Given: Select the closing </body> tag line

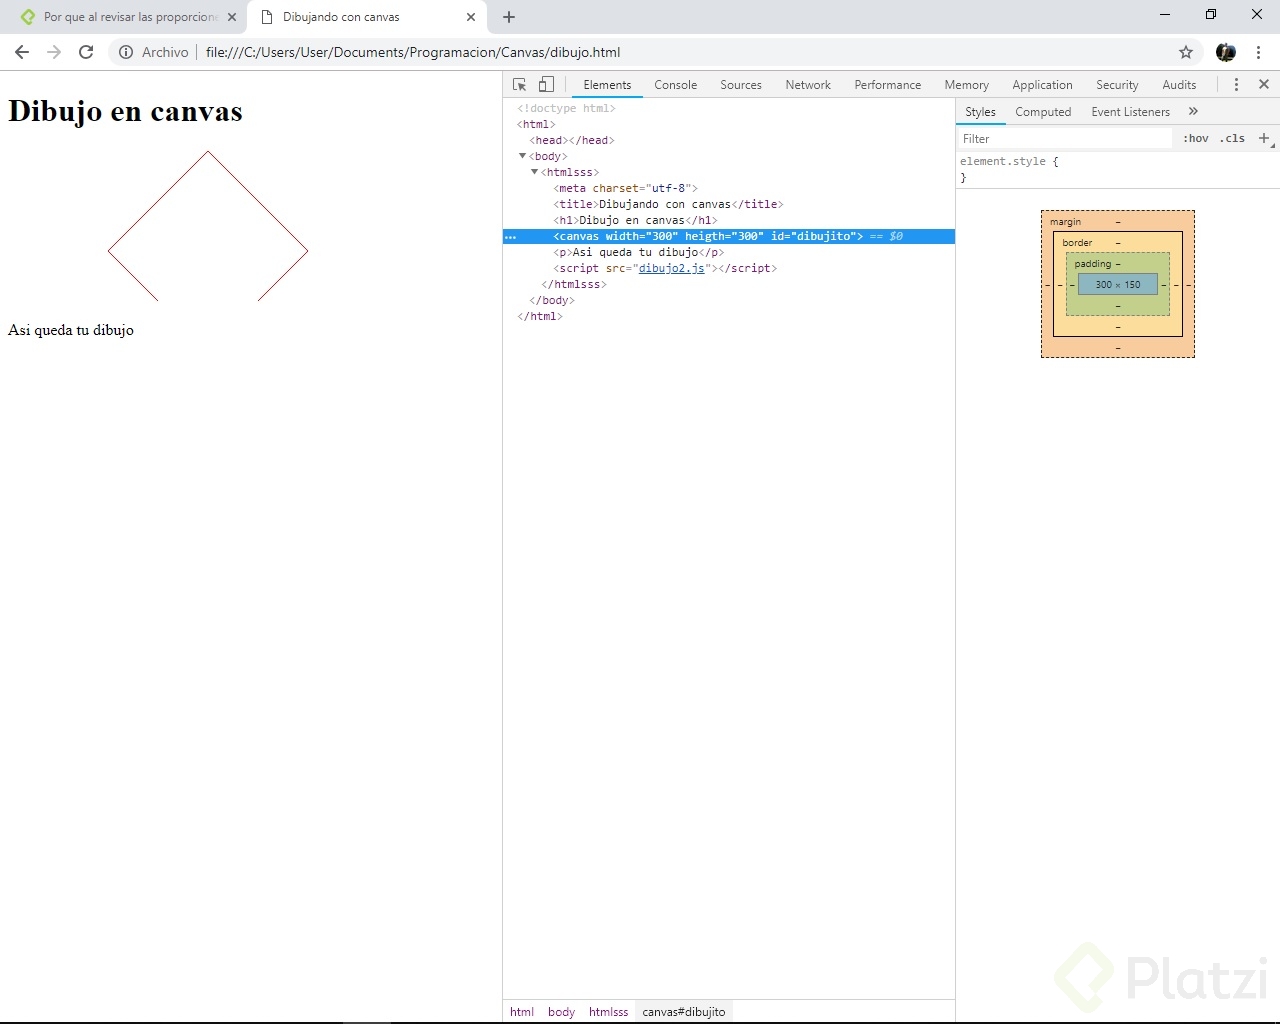Looking at the screenshot, I should point(552,300).
